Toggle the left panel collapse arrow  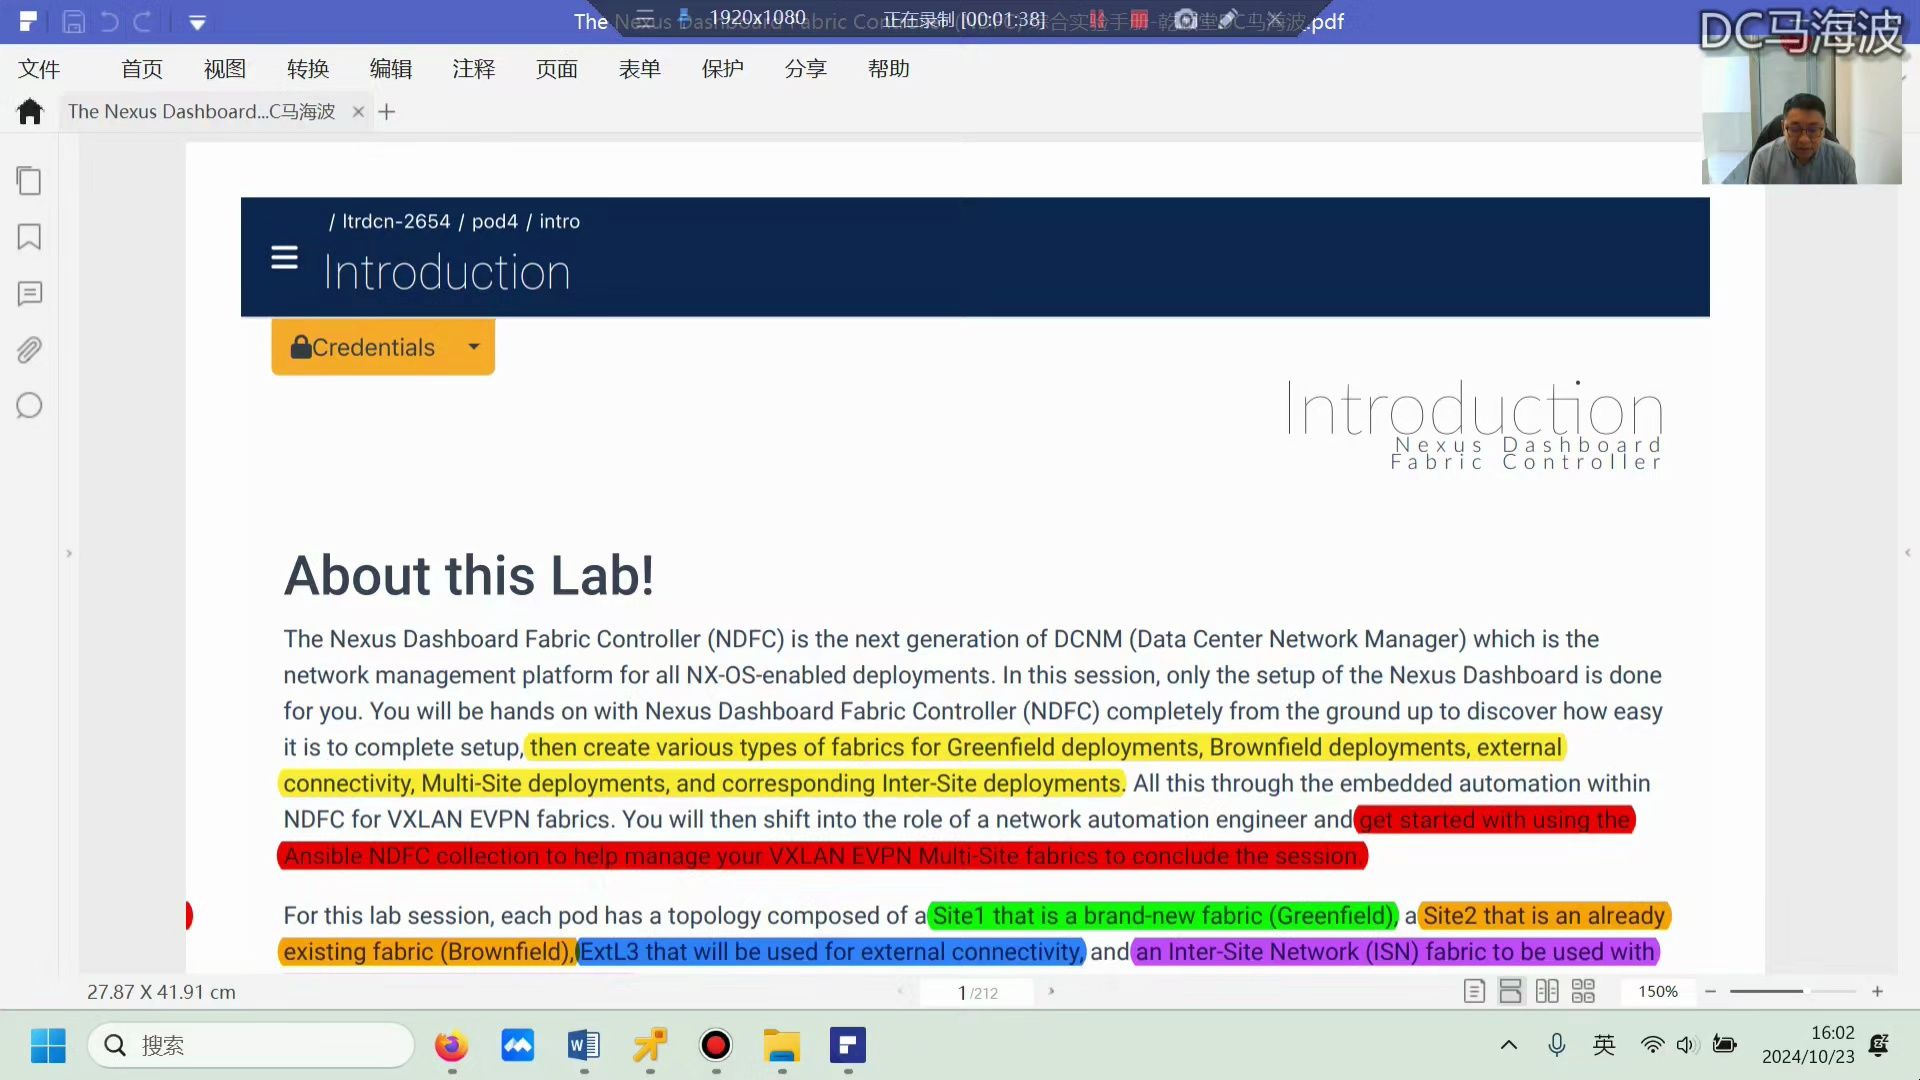coord(70,553)
